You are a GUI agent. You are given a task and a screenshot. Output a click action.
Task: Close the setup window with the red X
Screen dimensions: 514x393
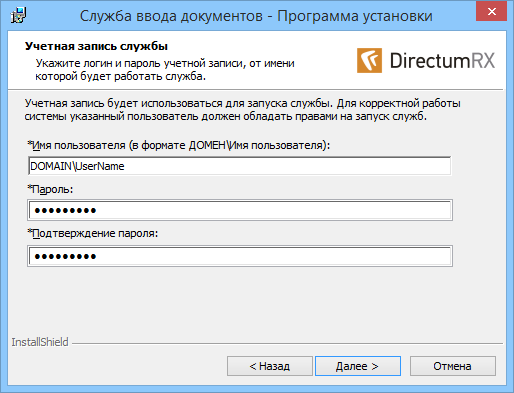(x=492, y=12)
